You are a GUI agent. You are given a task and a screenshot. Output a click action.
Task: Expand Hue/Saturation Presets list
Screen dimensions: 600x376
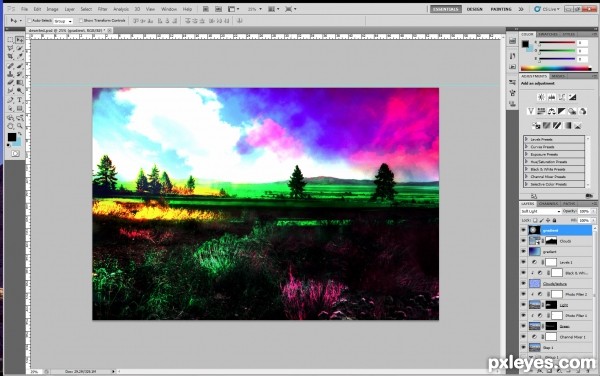[527, 161]
